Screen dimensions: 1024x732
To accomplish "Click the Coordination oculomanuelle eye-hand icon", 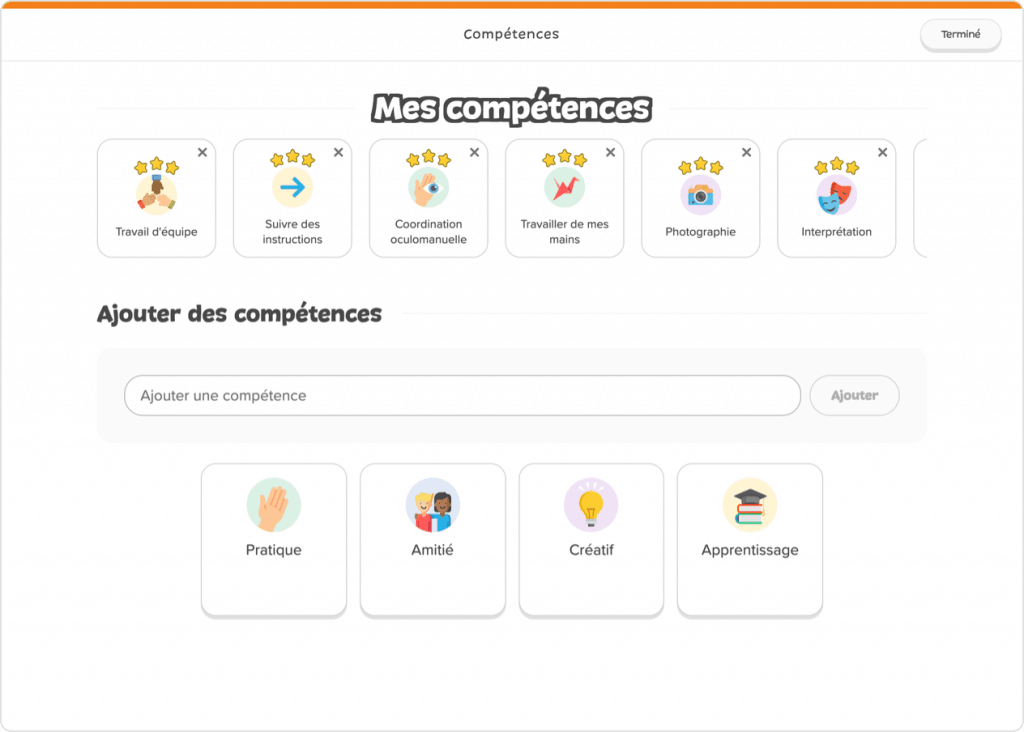I will click(428, 187).
